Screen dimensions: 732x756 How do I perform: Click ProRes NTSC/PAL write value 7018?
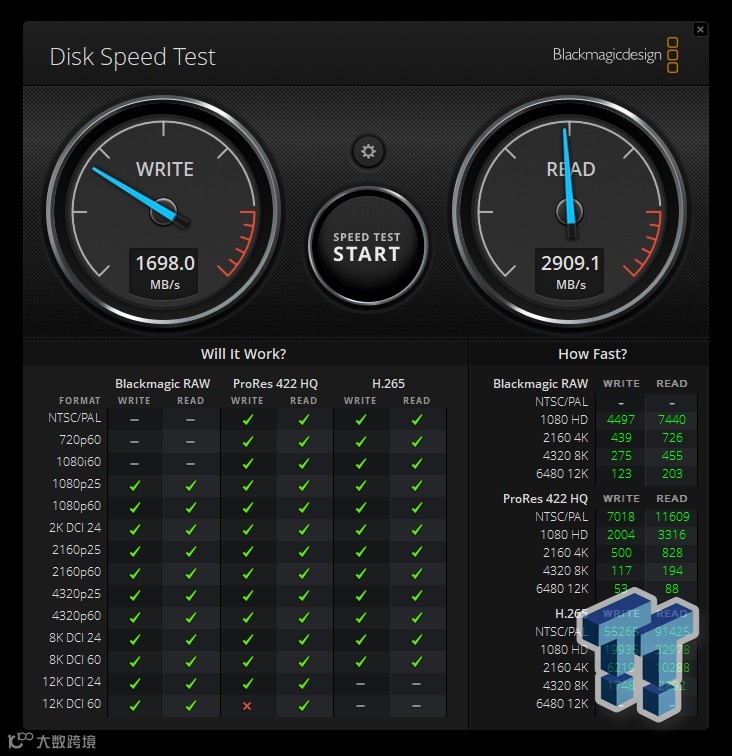point(621,517)
